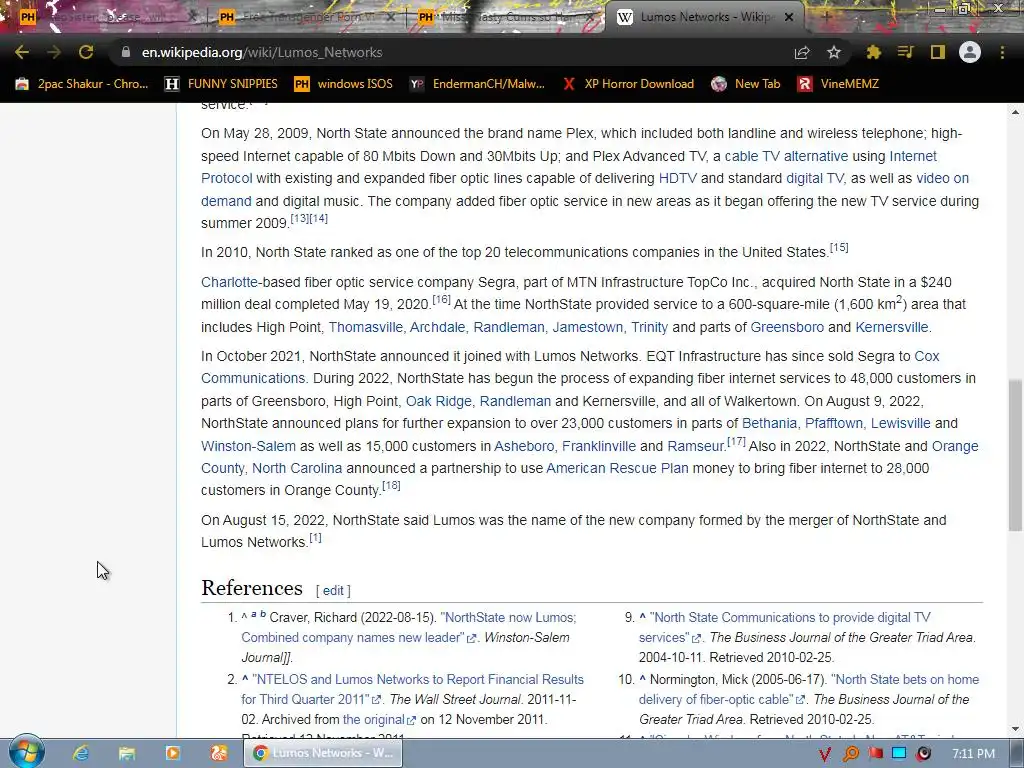This screenshot has height=768, width=1024.
Task: Launch Internet Explorer from the taskbar
Action: click(81, 753)
